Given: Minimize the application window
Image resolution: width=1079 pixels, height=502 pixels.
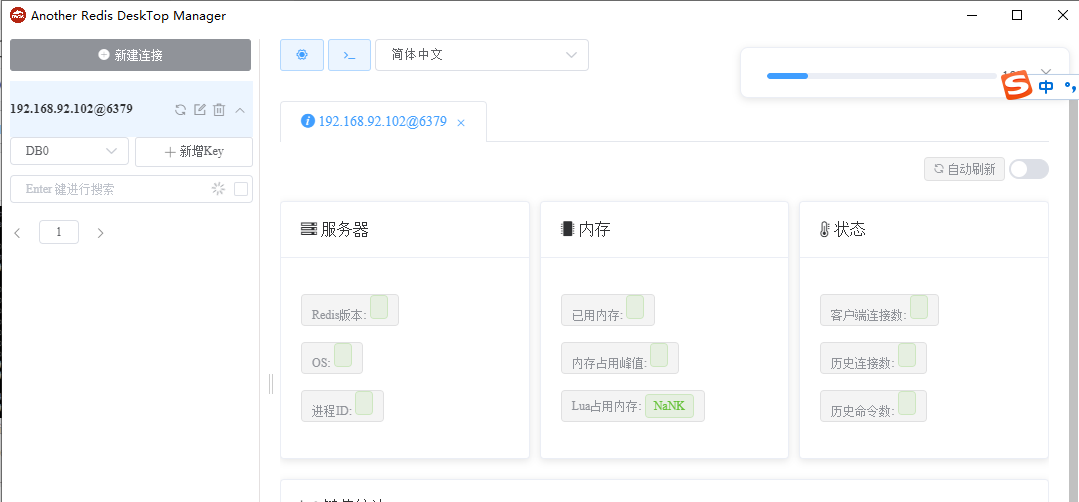Looking at the screenshot, I should point(972,15).
